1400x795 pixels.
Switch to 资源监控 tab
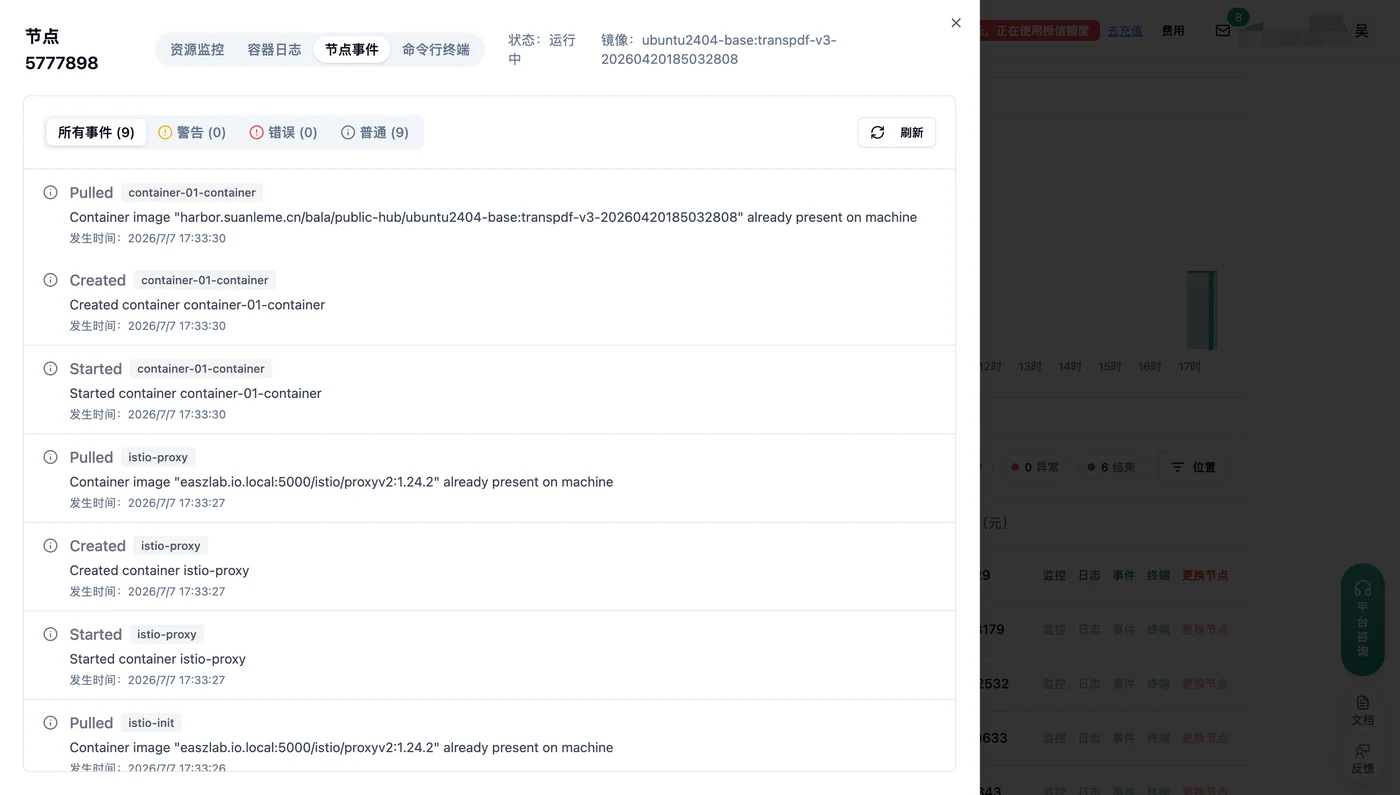coord(197,49)
